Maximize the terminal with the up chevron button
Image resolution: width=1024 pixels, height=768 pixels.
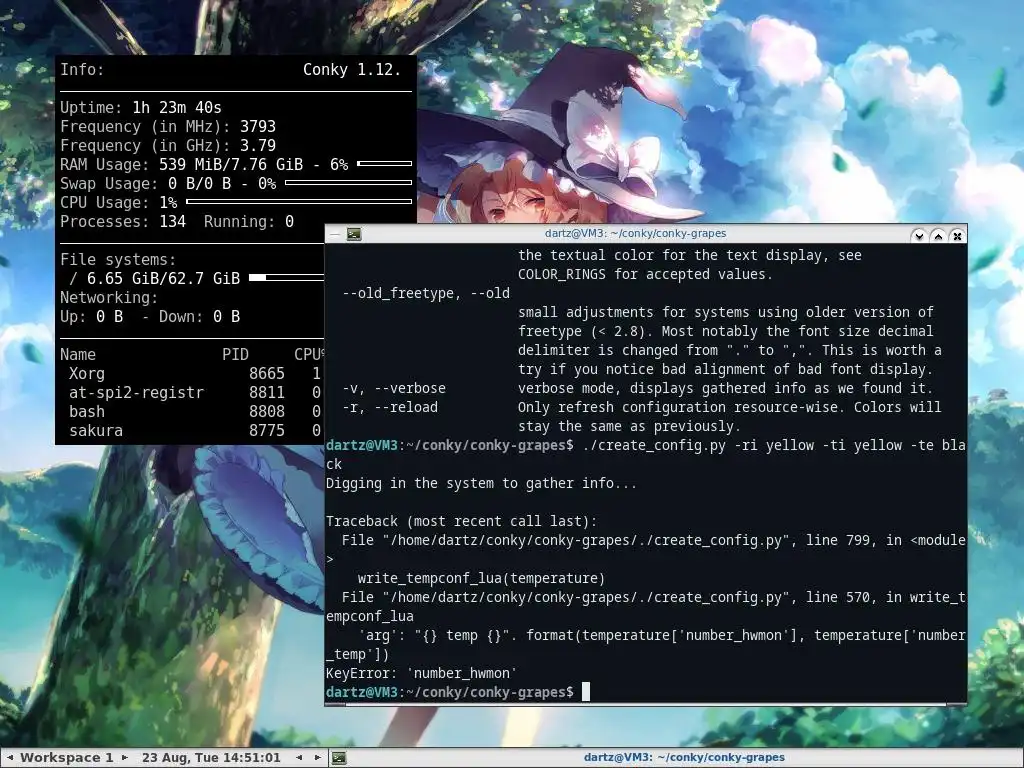pos(938,235)
